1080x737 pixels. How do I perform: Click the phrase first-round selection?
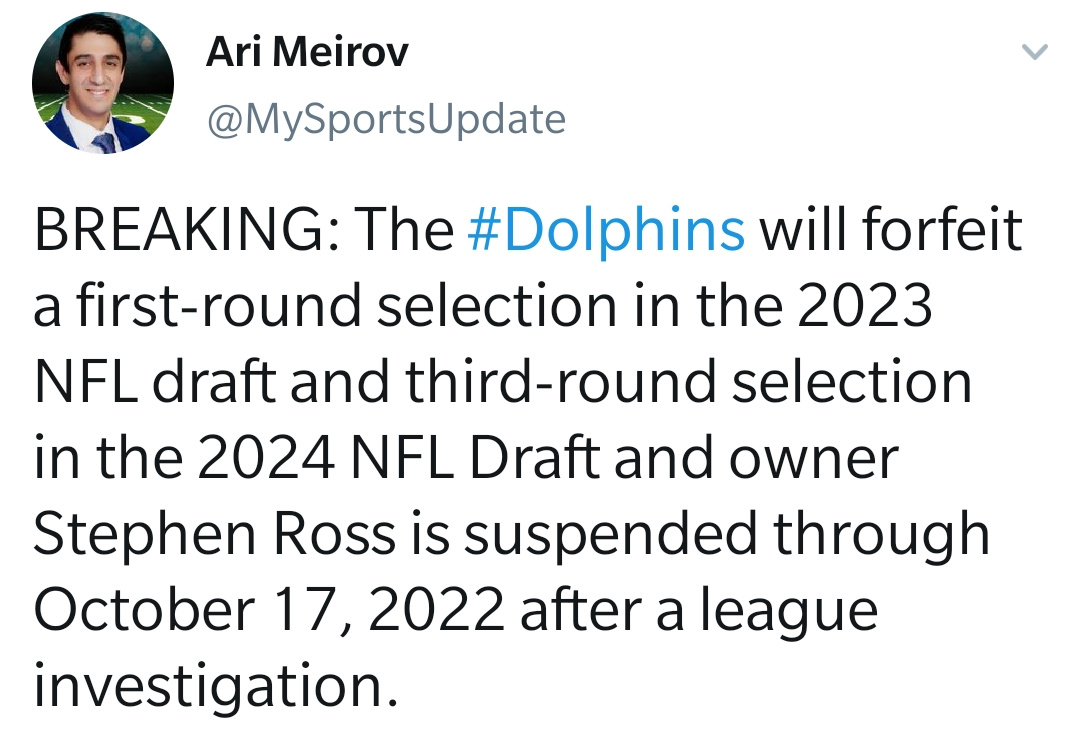pos(346,305)
